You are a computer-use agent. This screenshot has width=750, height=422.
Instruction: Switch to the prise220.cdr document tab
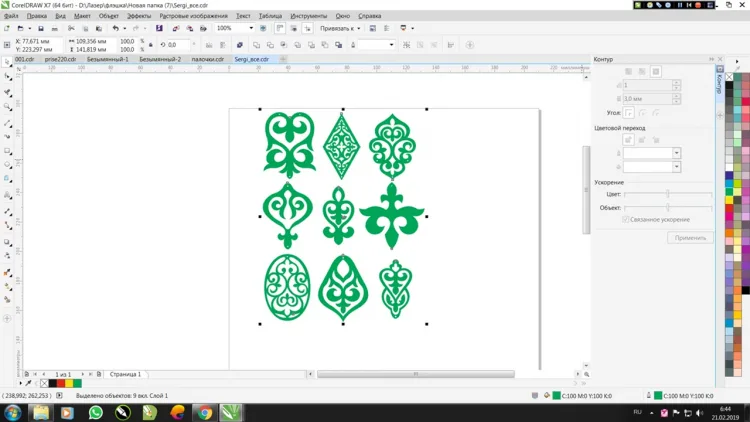(60, 59)
